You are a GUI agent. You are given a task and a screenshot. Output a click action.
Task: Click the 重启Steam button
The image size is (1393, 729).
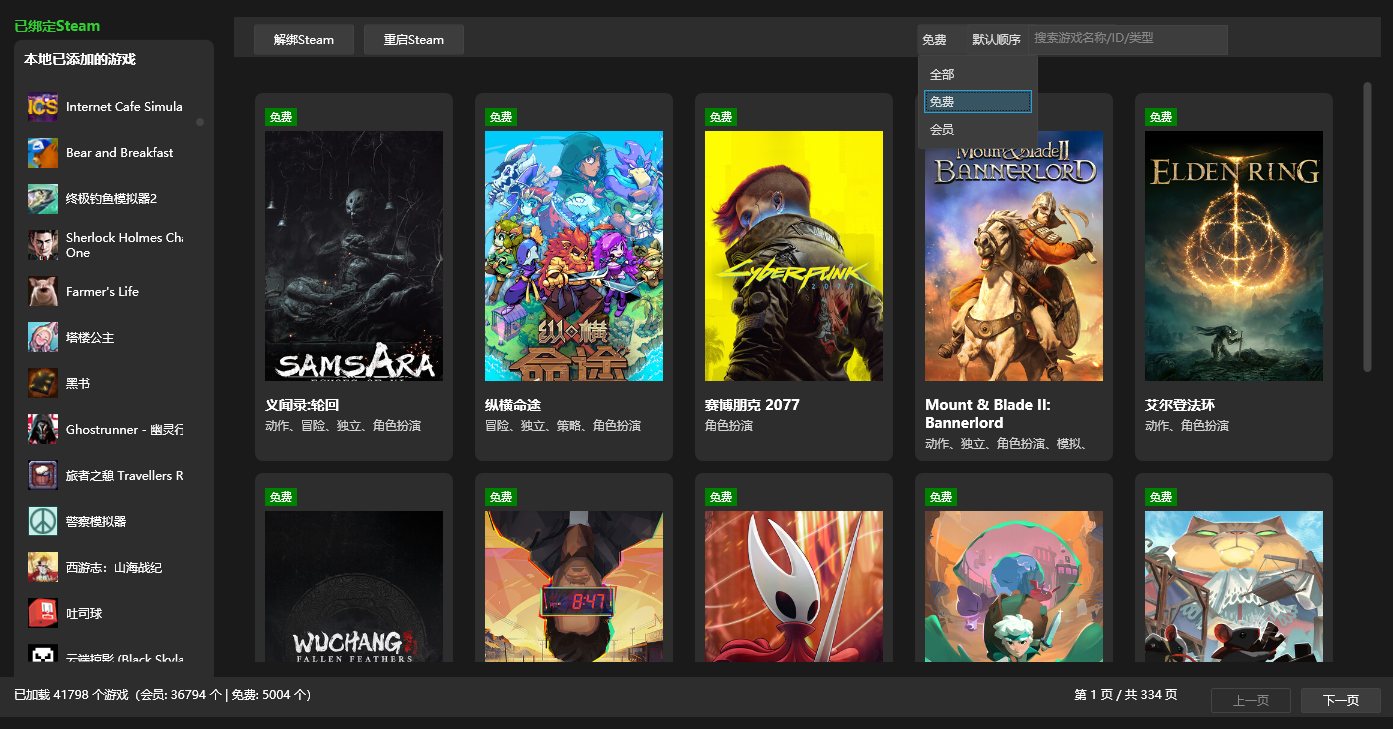point(414,40)
